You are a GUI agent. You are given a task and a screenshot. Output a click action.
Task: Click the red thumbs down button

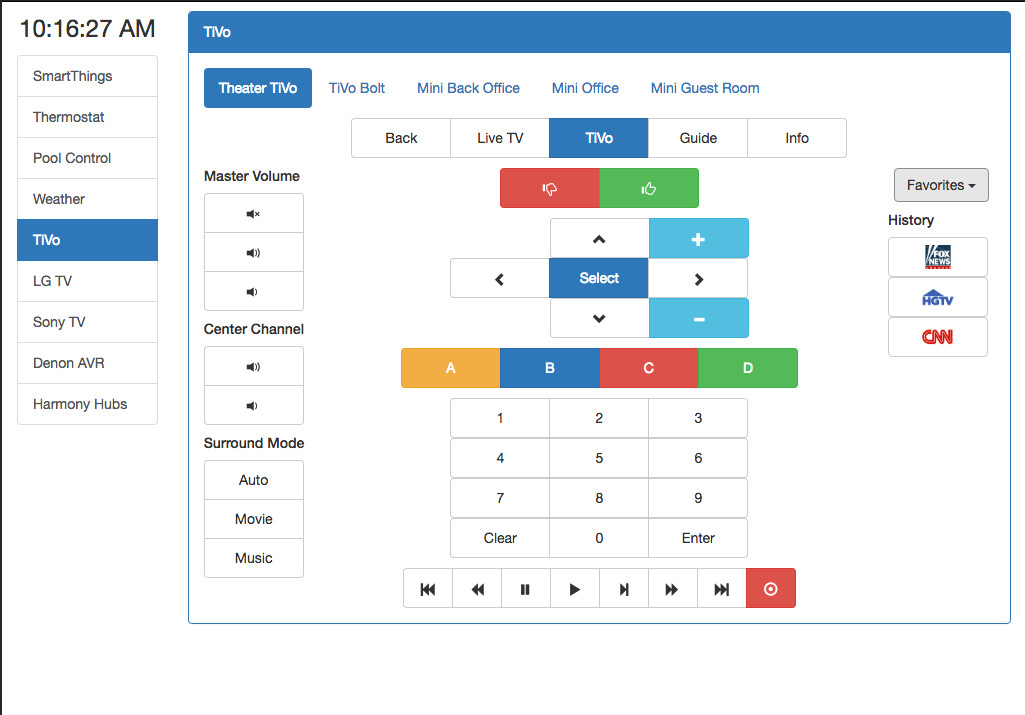click(550, 188)
